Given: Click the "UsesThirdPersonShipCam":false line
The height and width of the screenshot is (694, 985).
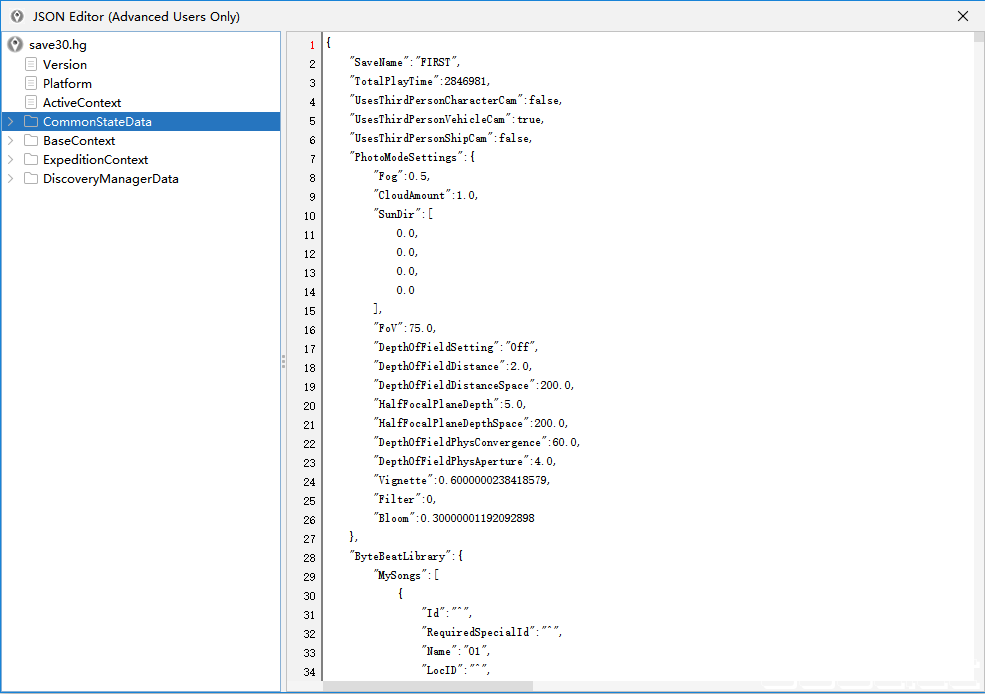Looking at the screenshot, I should tap(441, 138).
